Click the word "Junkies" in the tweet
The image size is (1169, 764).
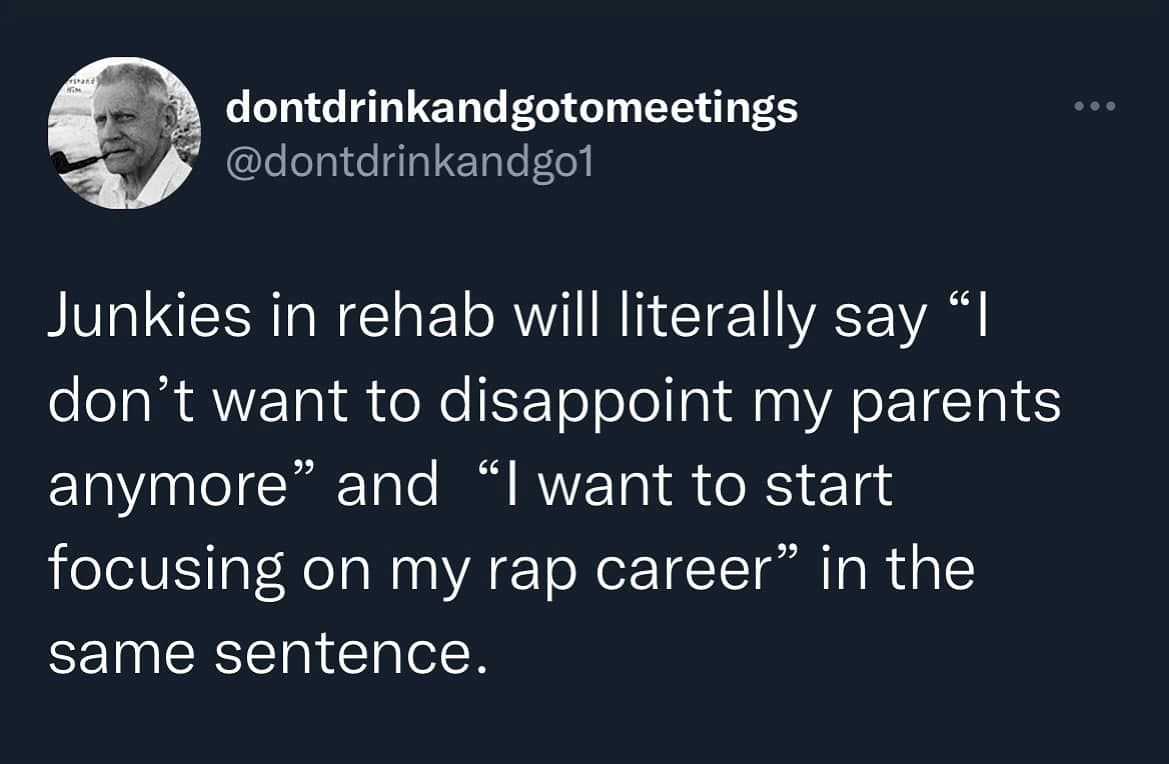(x=150, y=317)
